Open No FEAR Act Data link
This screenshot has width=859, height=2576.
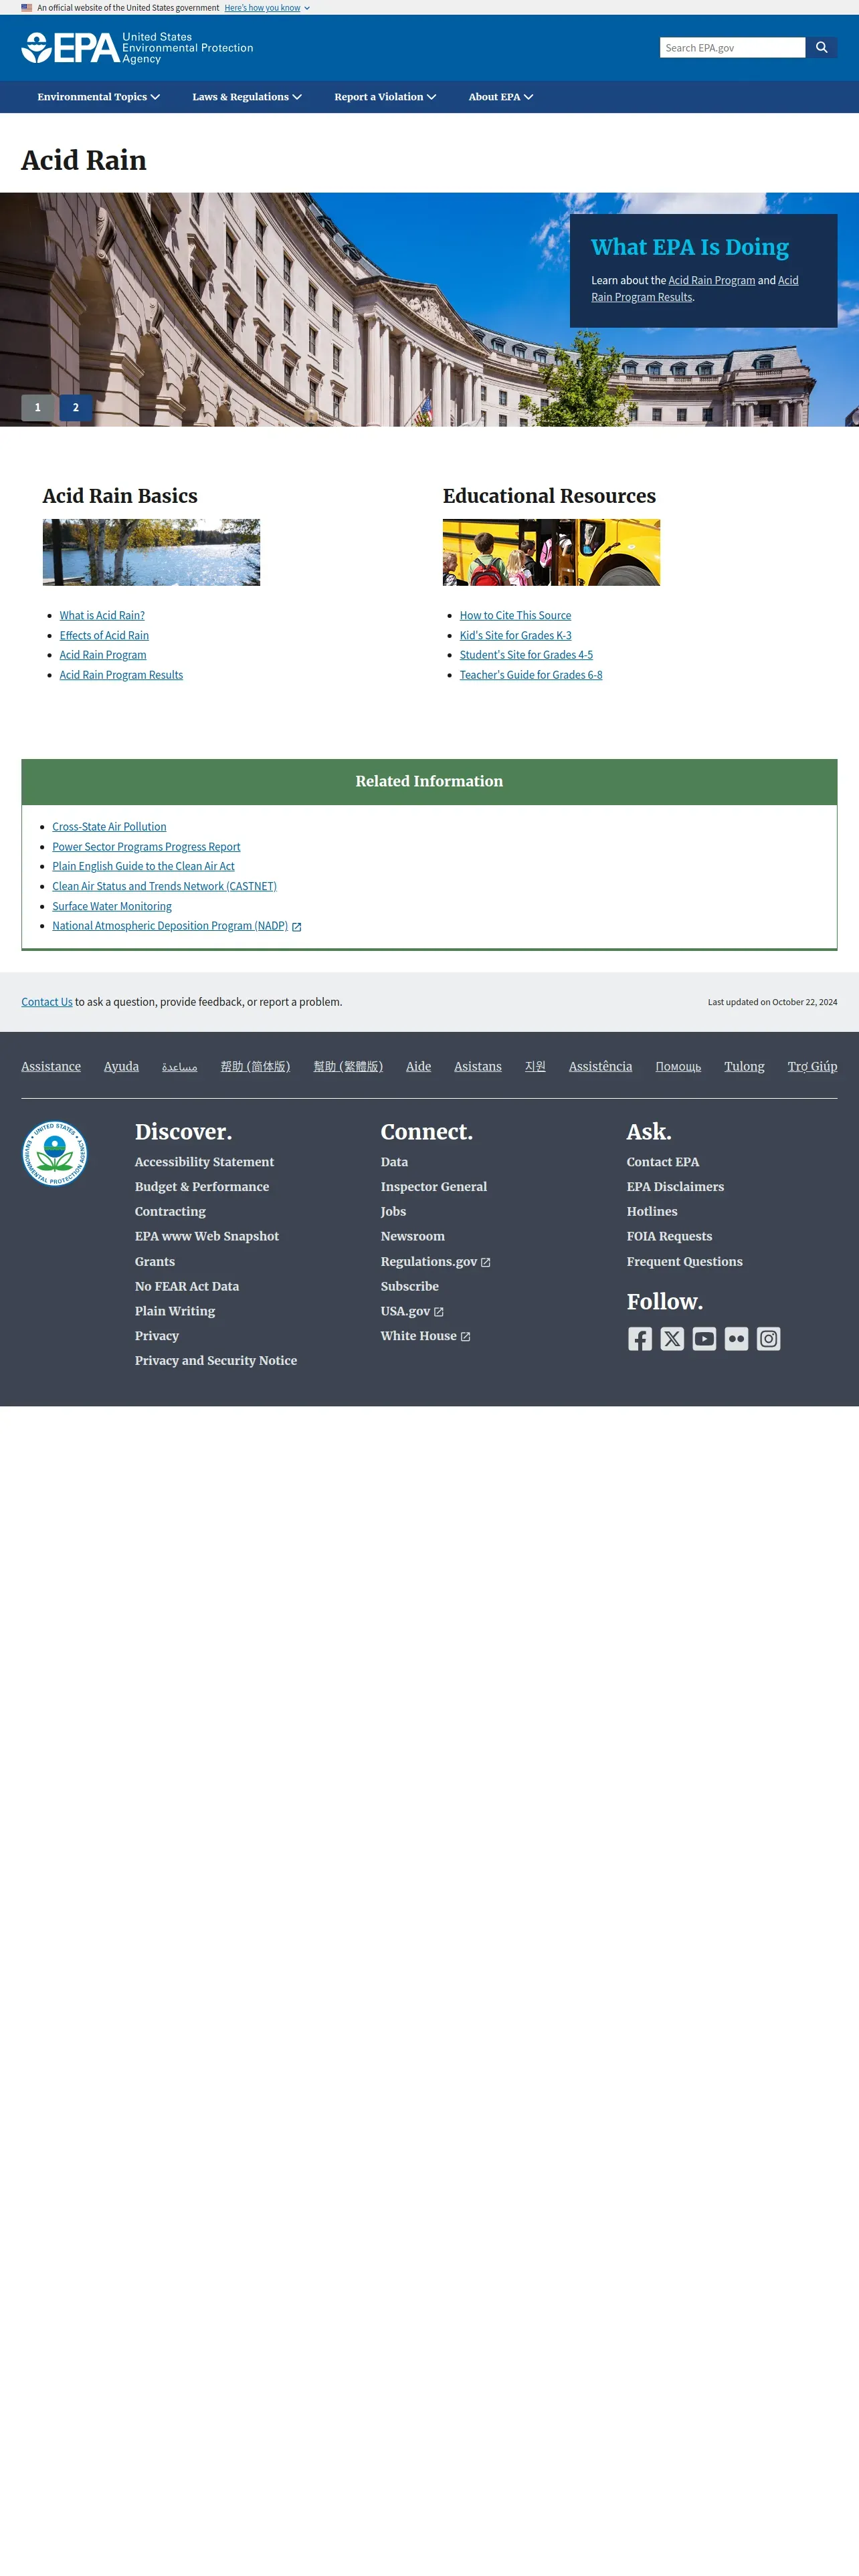(x=187, y=1287)
